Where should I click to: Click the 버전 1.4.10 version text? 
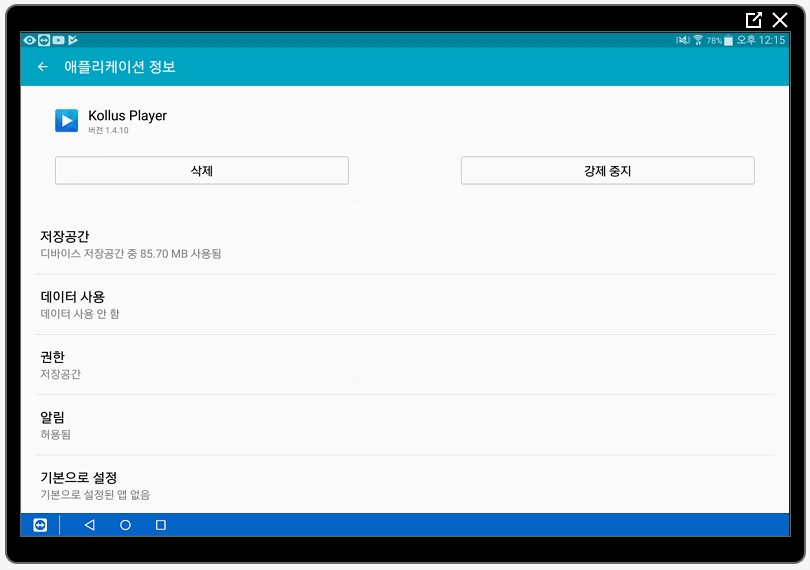click(108, 130)
